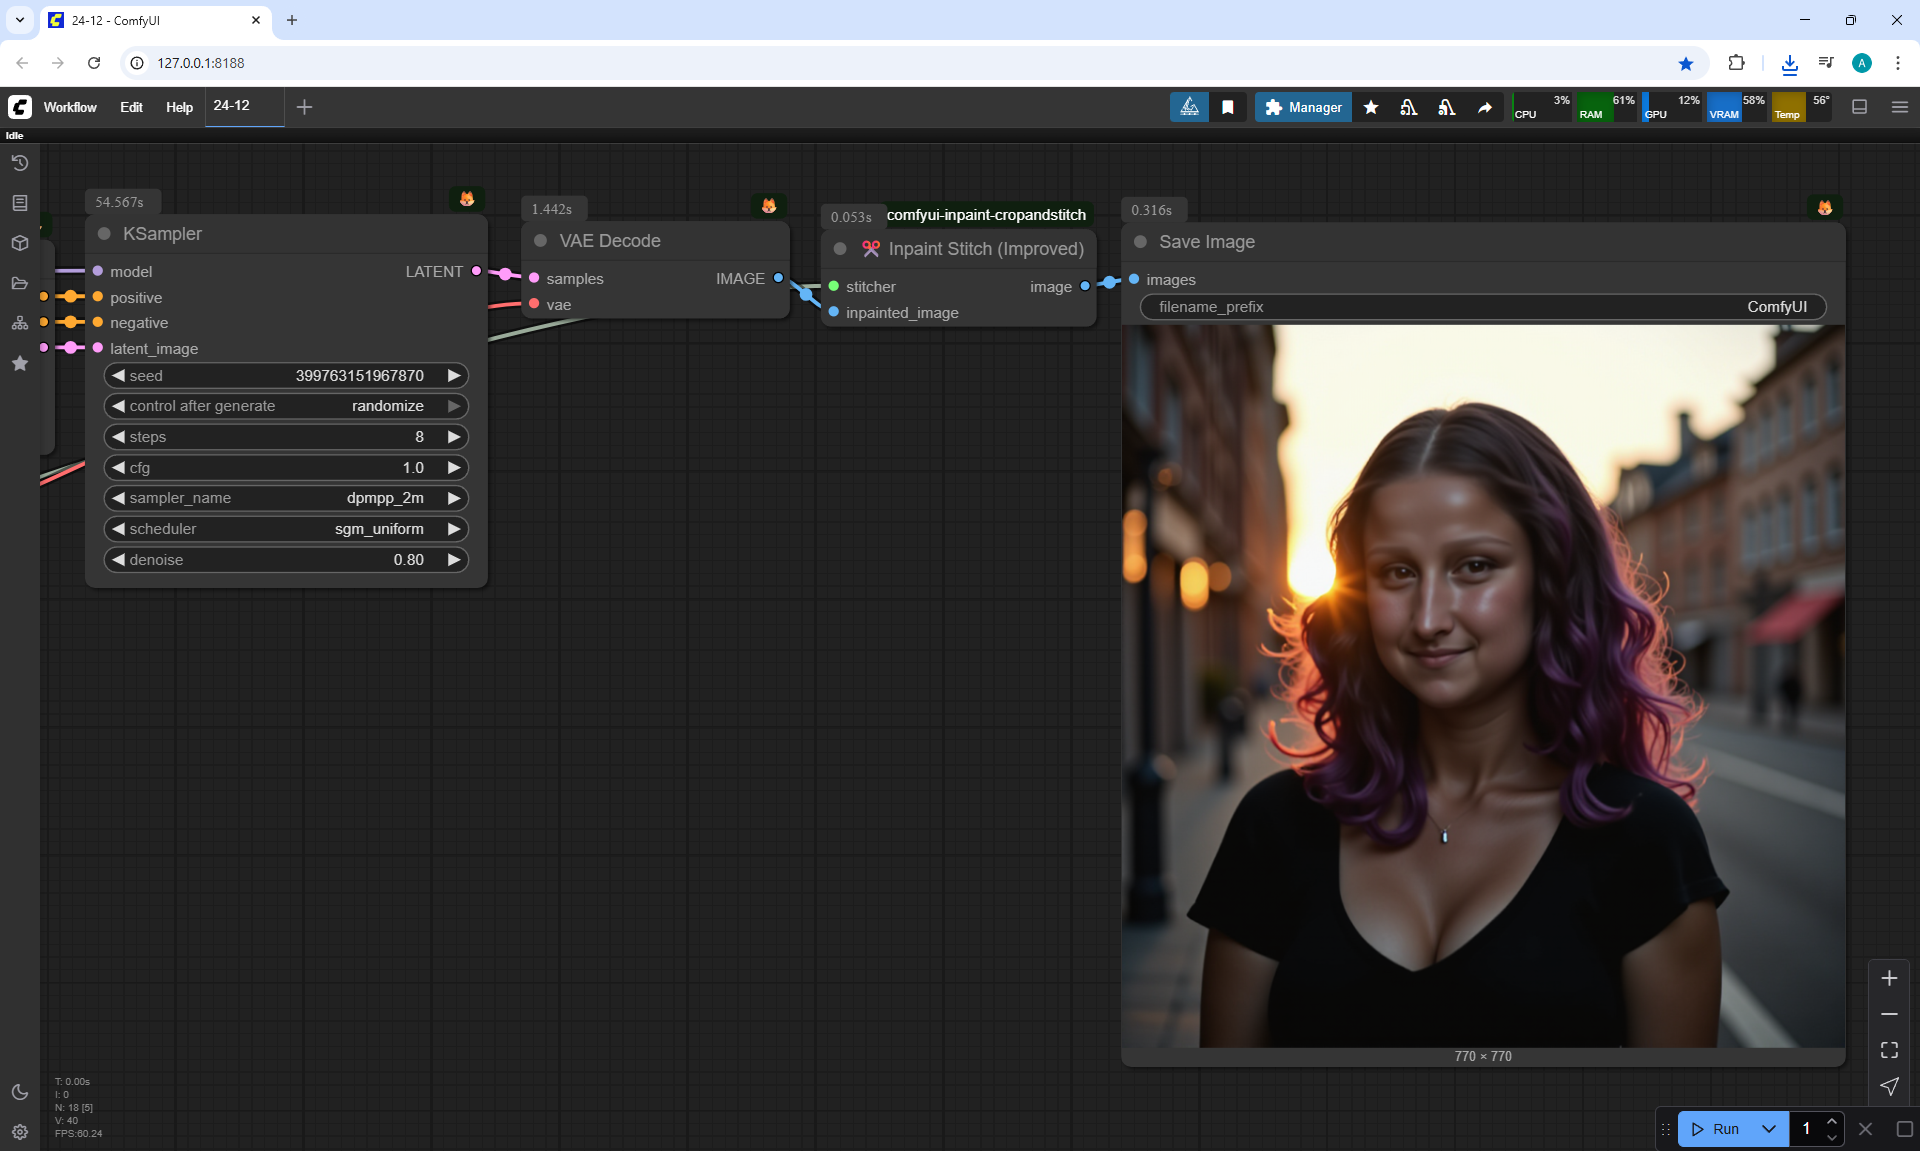Image resolution: width=1920 pixels, height=1151 pixels.
Task: Open the node library cube icon
Action: click(19, 243)
